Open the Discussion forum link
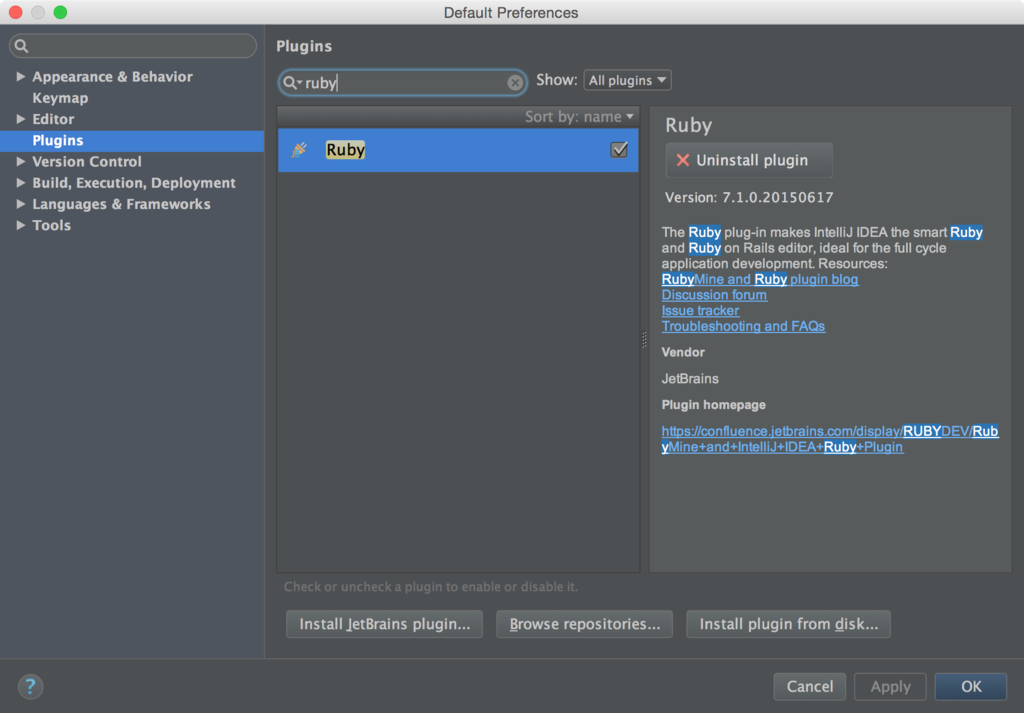 tap(714, 295)
